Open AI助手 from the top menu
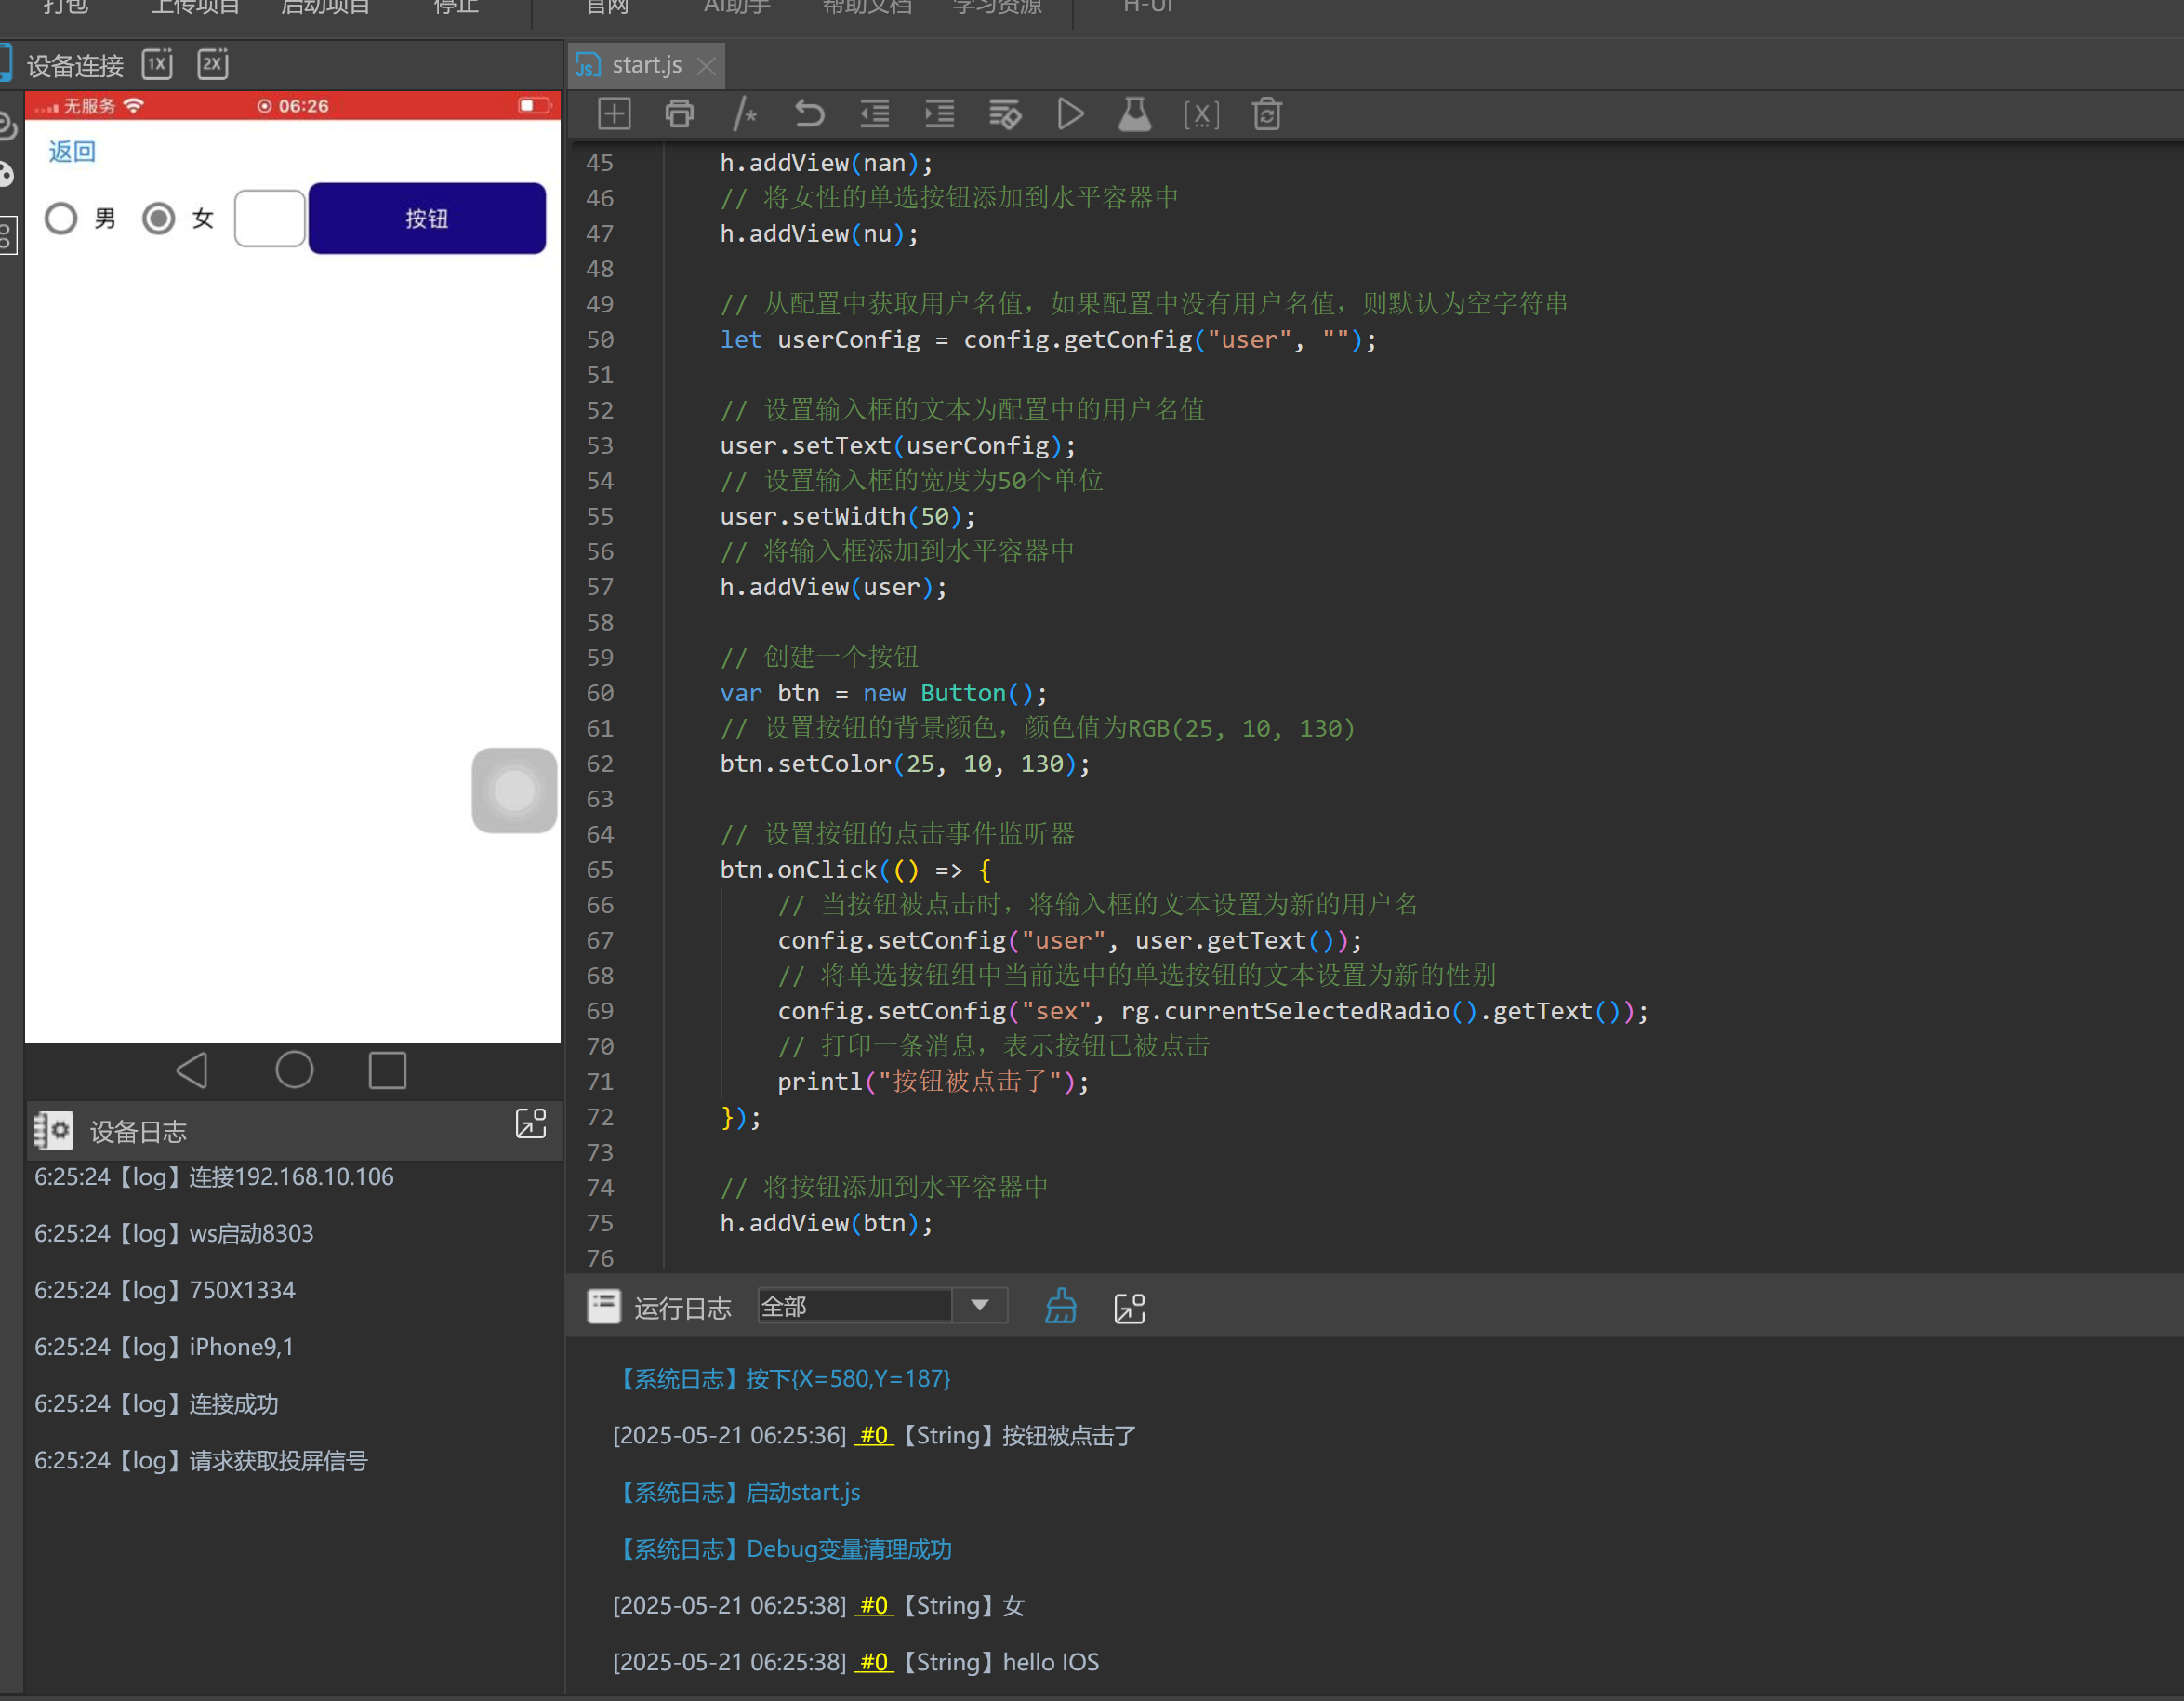 click(737, 7)
